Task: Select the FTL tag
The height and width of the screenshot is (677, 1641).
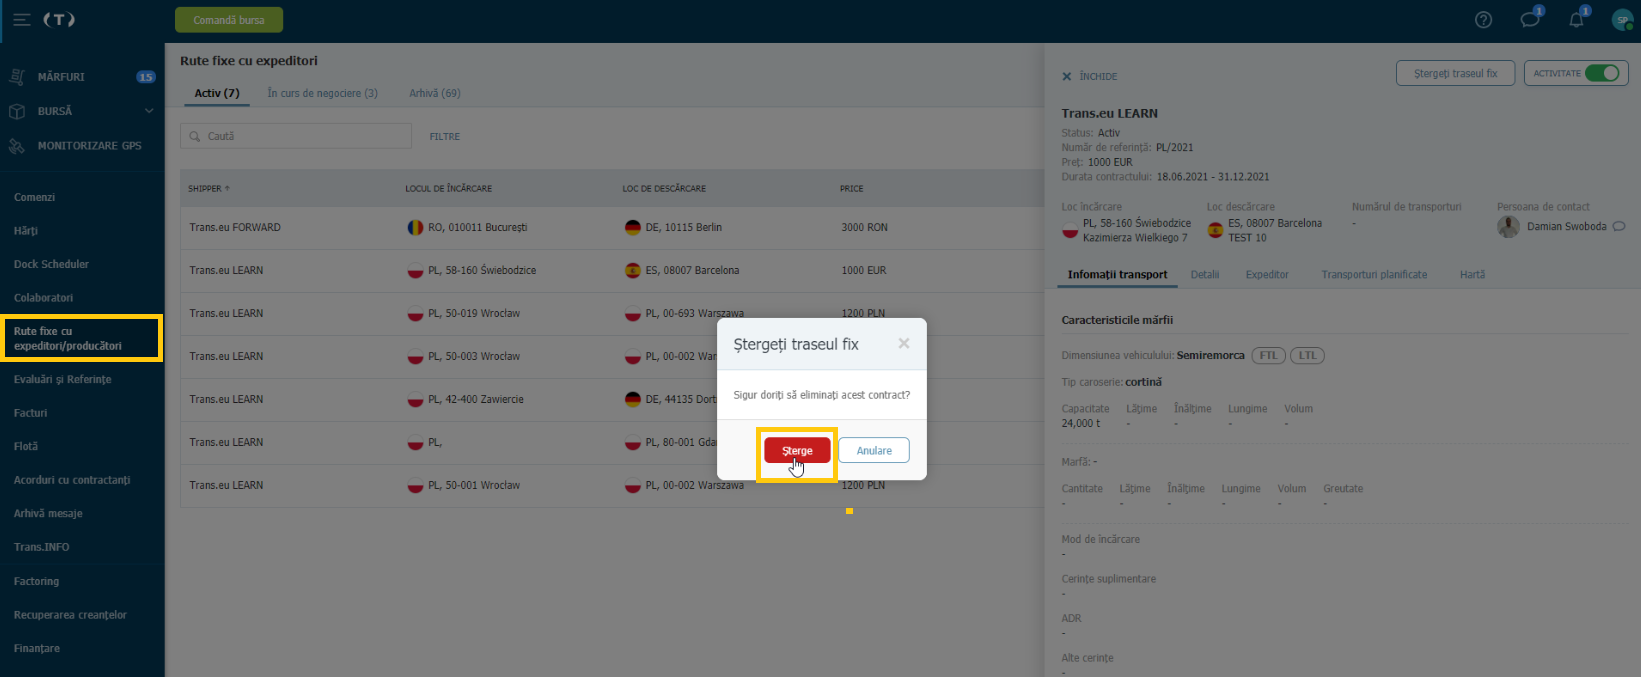Action: [1268, 355]
